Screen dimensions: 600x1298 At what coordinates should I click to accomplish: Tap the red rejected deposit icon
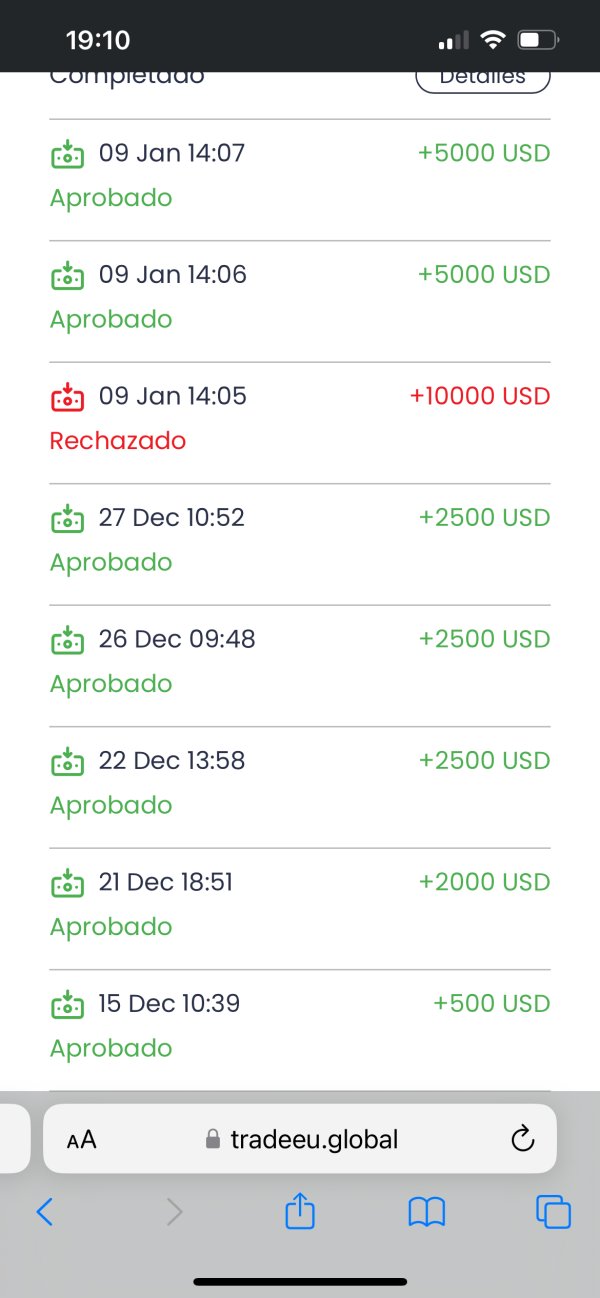pos(67,397)
